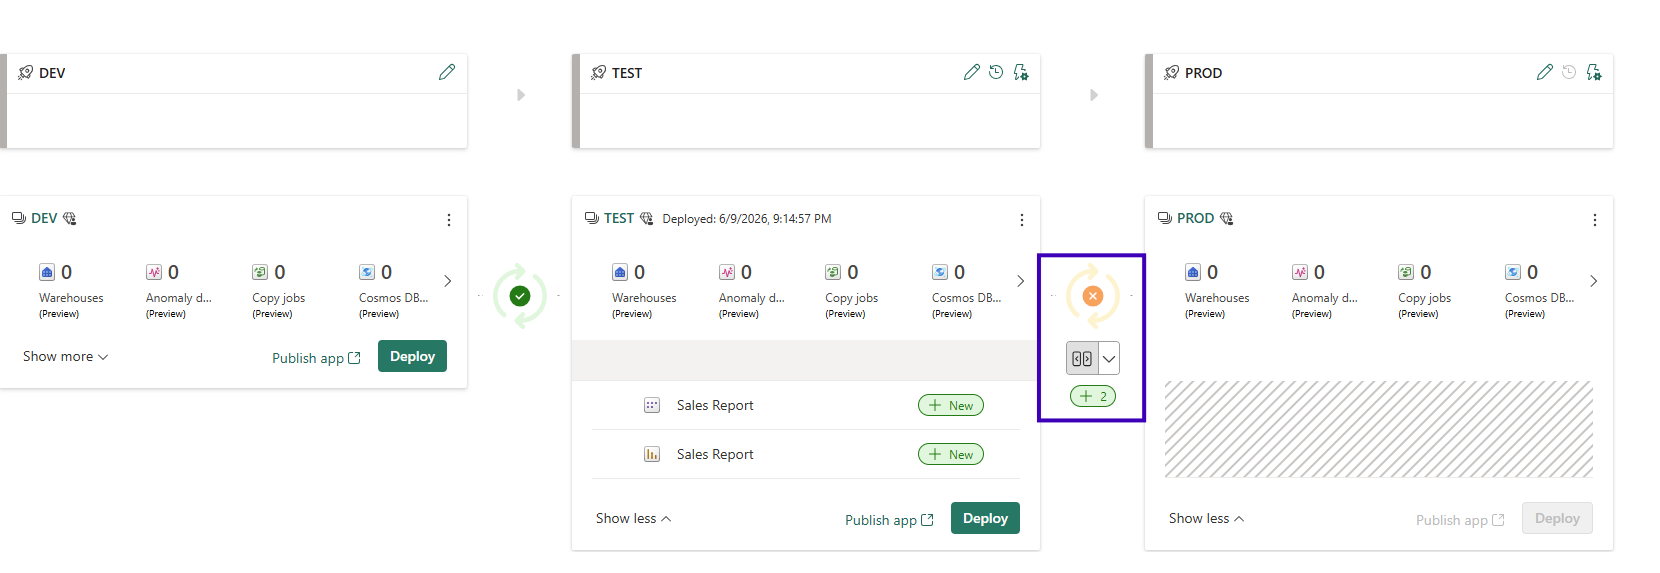Select the Sales Report report name text
Image resolution: width=1660 pixels, height=573 pixels.
point(715,454)
